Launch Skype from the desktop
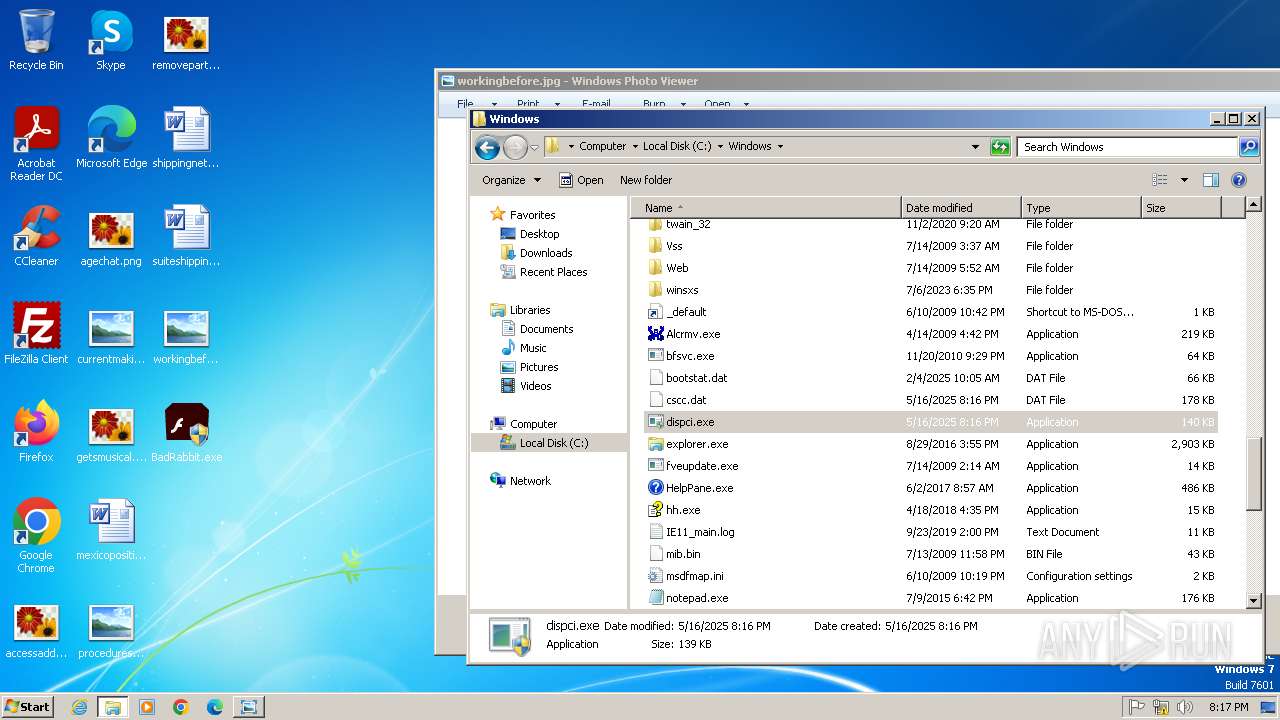 click(111, 42)
